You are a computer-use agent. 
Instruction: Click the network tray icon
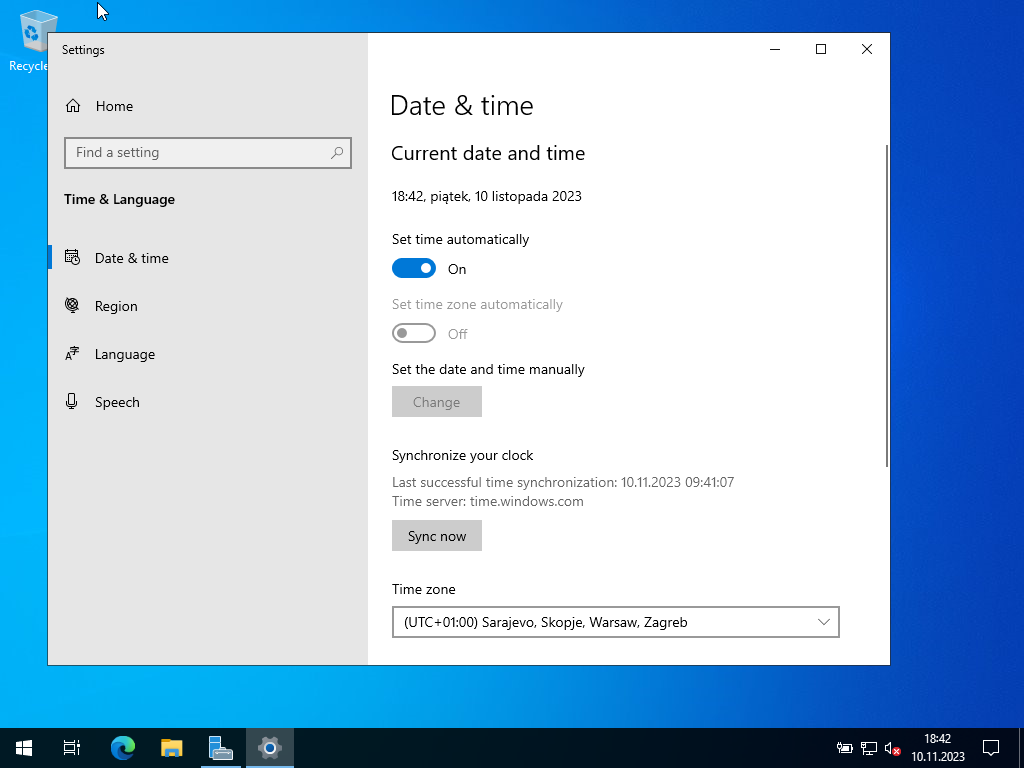pyautogui.click(x=869, y=748)
